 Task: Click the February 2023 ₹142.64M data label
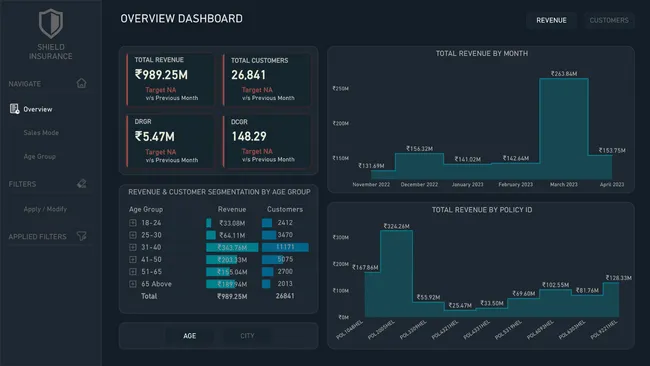coord(516,158)
